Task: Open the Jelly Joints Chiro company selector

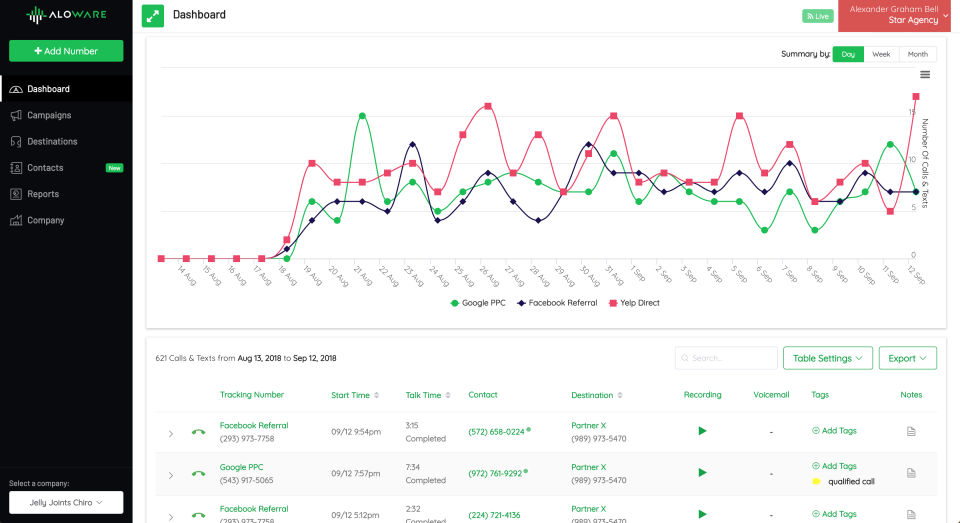Action: [66, 502]
